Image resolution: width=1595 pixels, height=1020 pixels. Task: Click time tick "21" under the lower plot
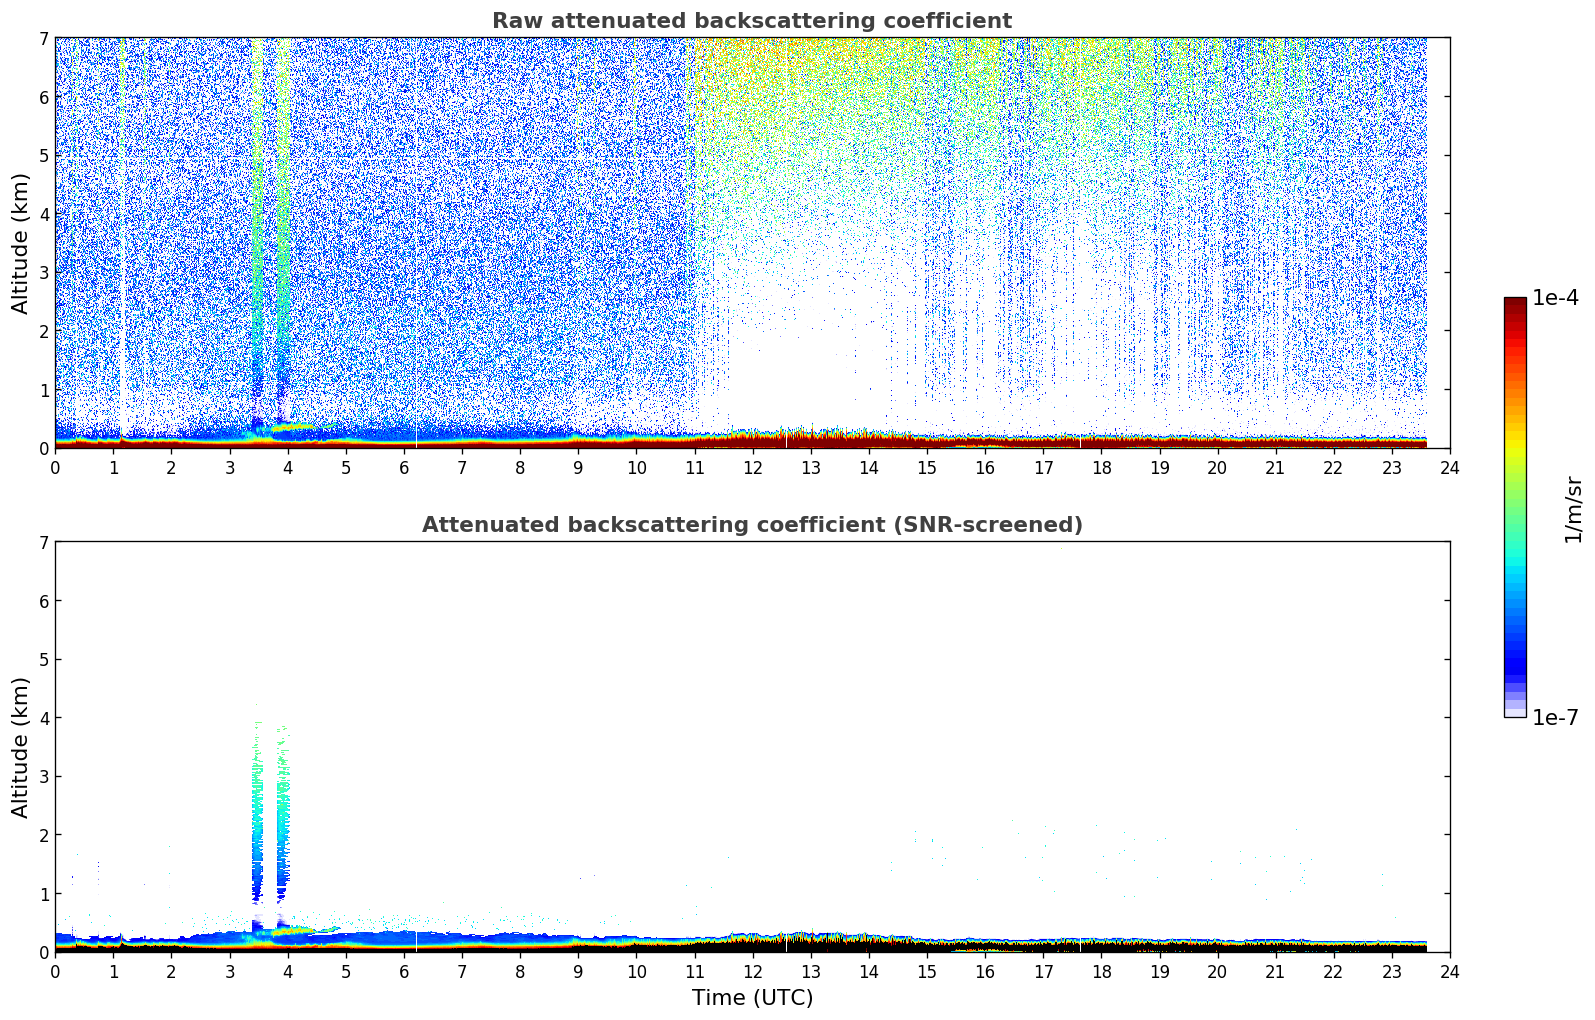(1275, 971)
